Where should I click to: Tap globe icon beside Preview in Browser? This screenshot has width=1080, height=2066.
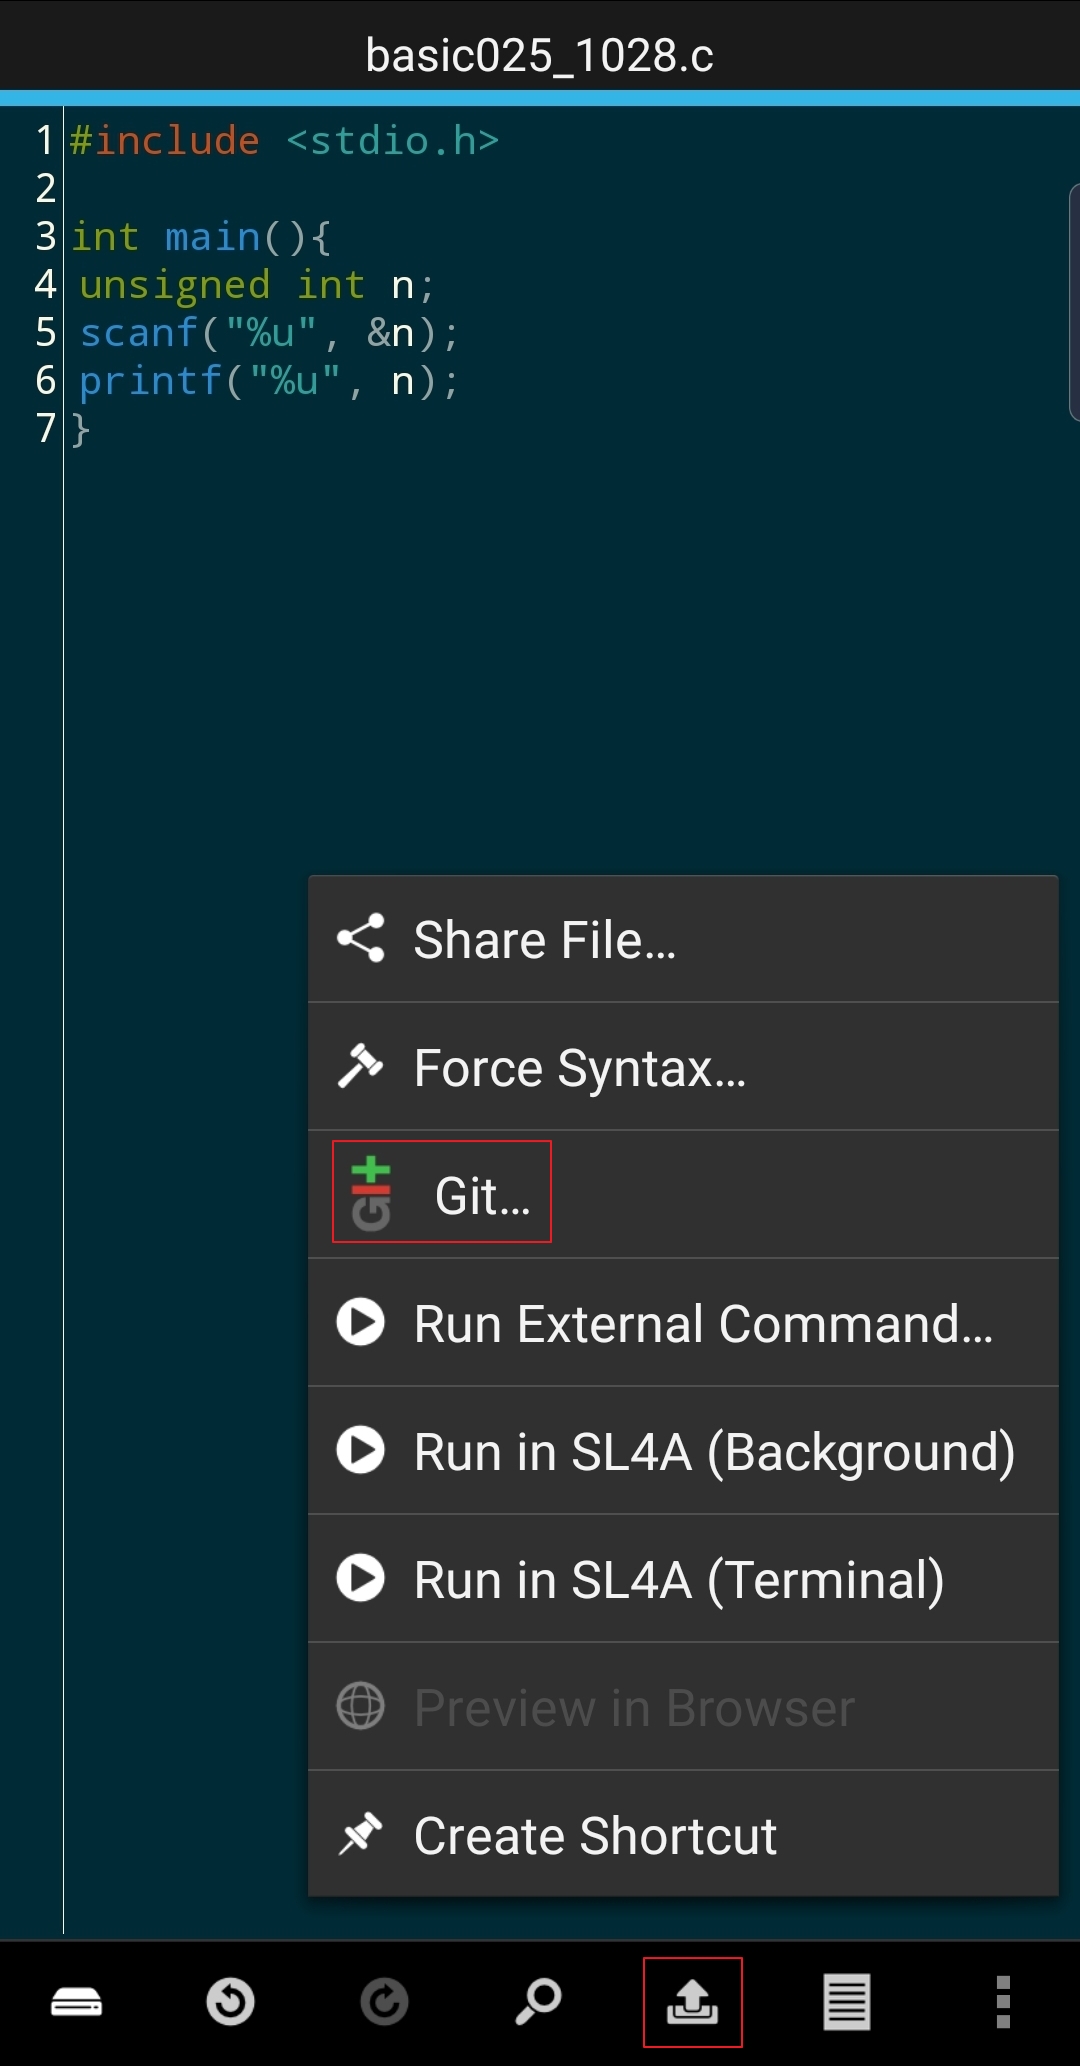[x=361, y=1706]
